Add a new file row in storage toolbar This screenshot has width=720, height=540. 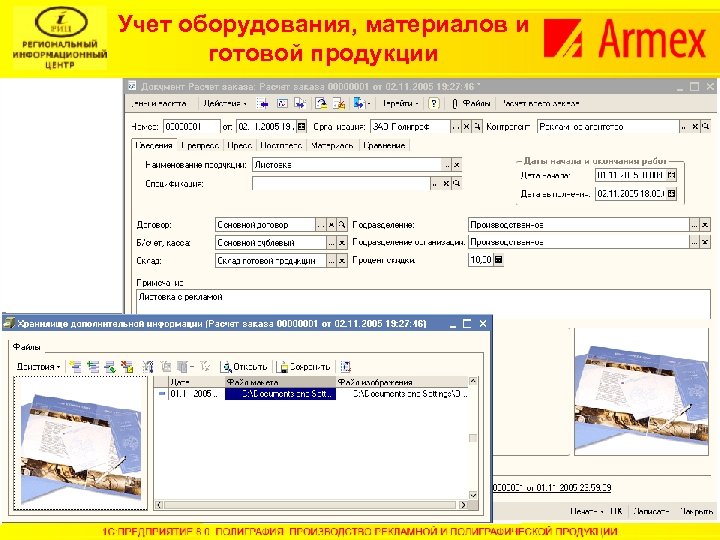(x=76, y=366)
